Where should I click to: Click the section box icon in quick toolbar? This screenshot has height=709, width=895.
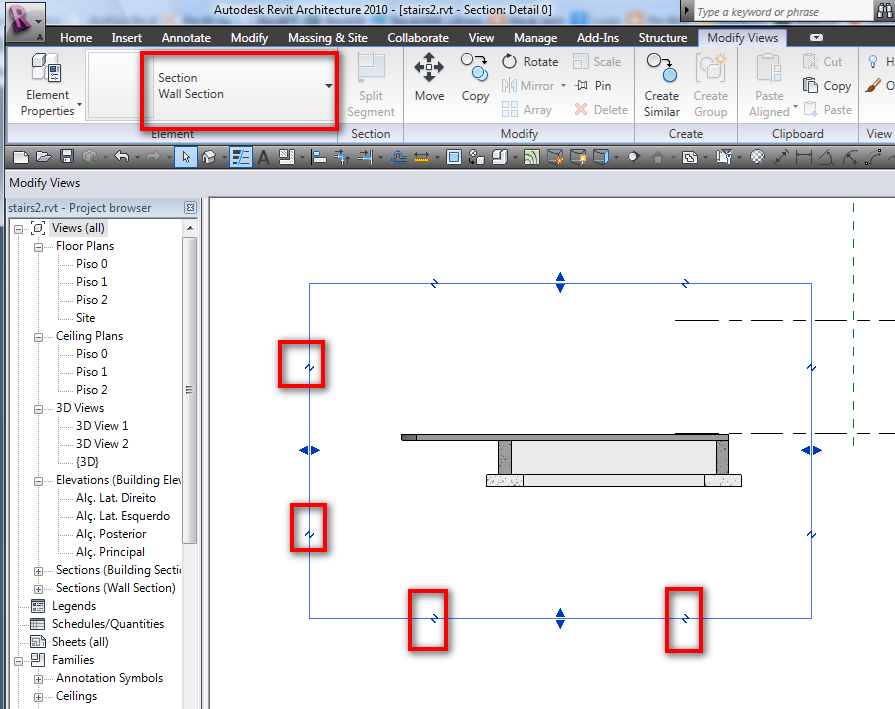coord(601,157)
